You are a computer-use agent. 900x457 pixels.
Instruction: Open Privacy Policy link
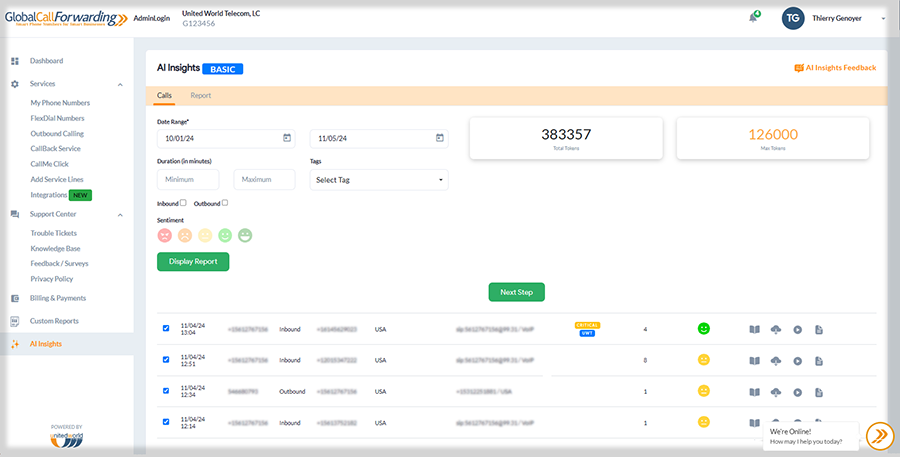coord(52,279)
